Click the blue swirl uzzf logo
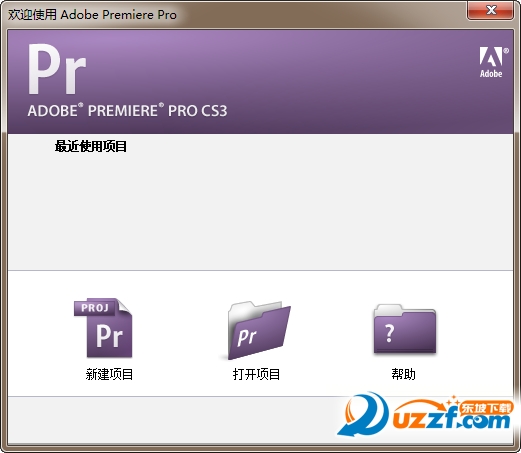The height and width of the screenshot is (453, 521). pyautogui.click(x=363, y=415)
